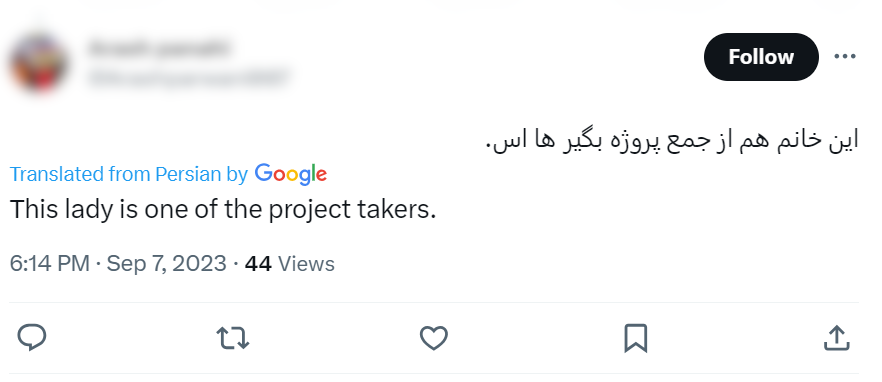Click the Google logo
Screen dimensions: 882x382
pyautogui.click(x=290, y=174)
